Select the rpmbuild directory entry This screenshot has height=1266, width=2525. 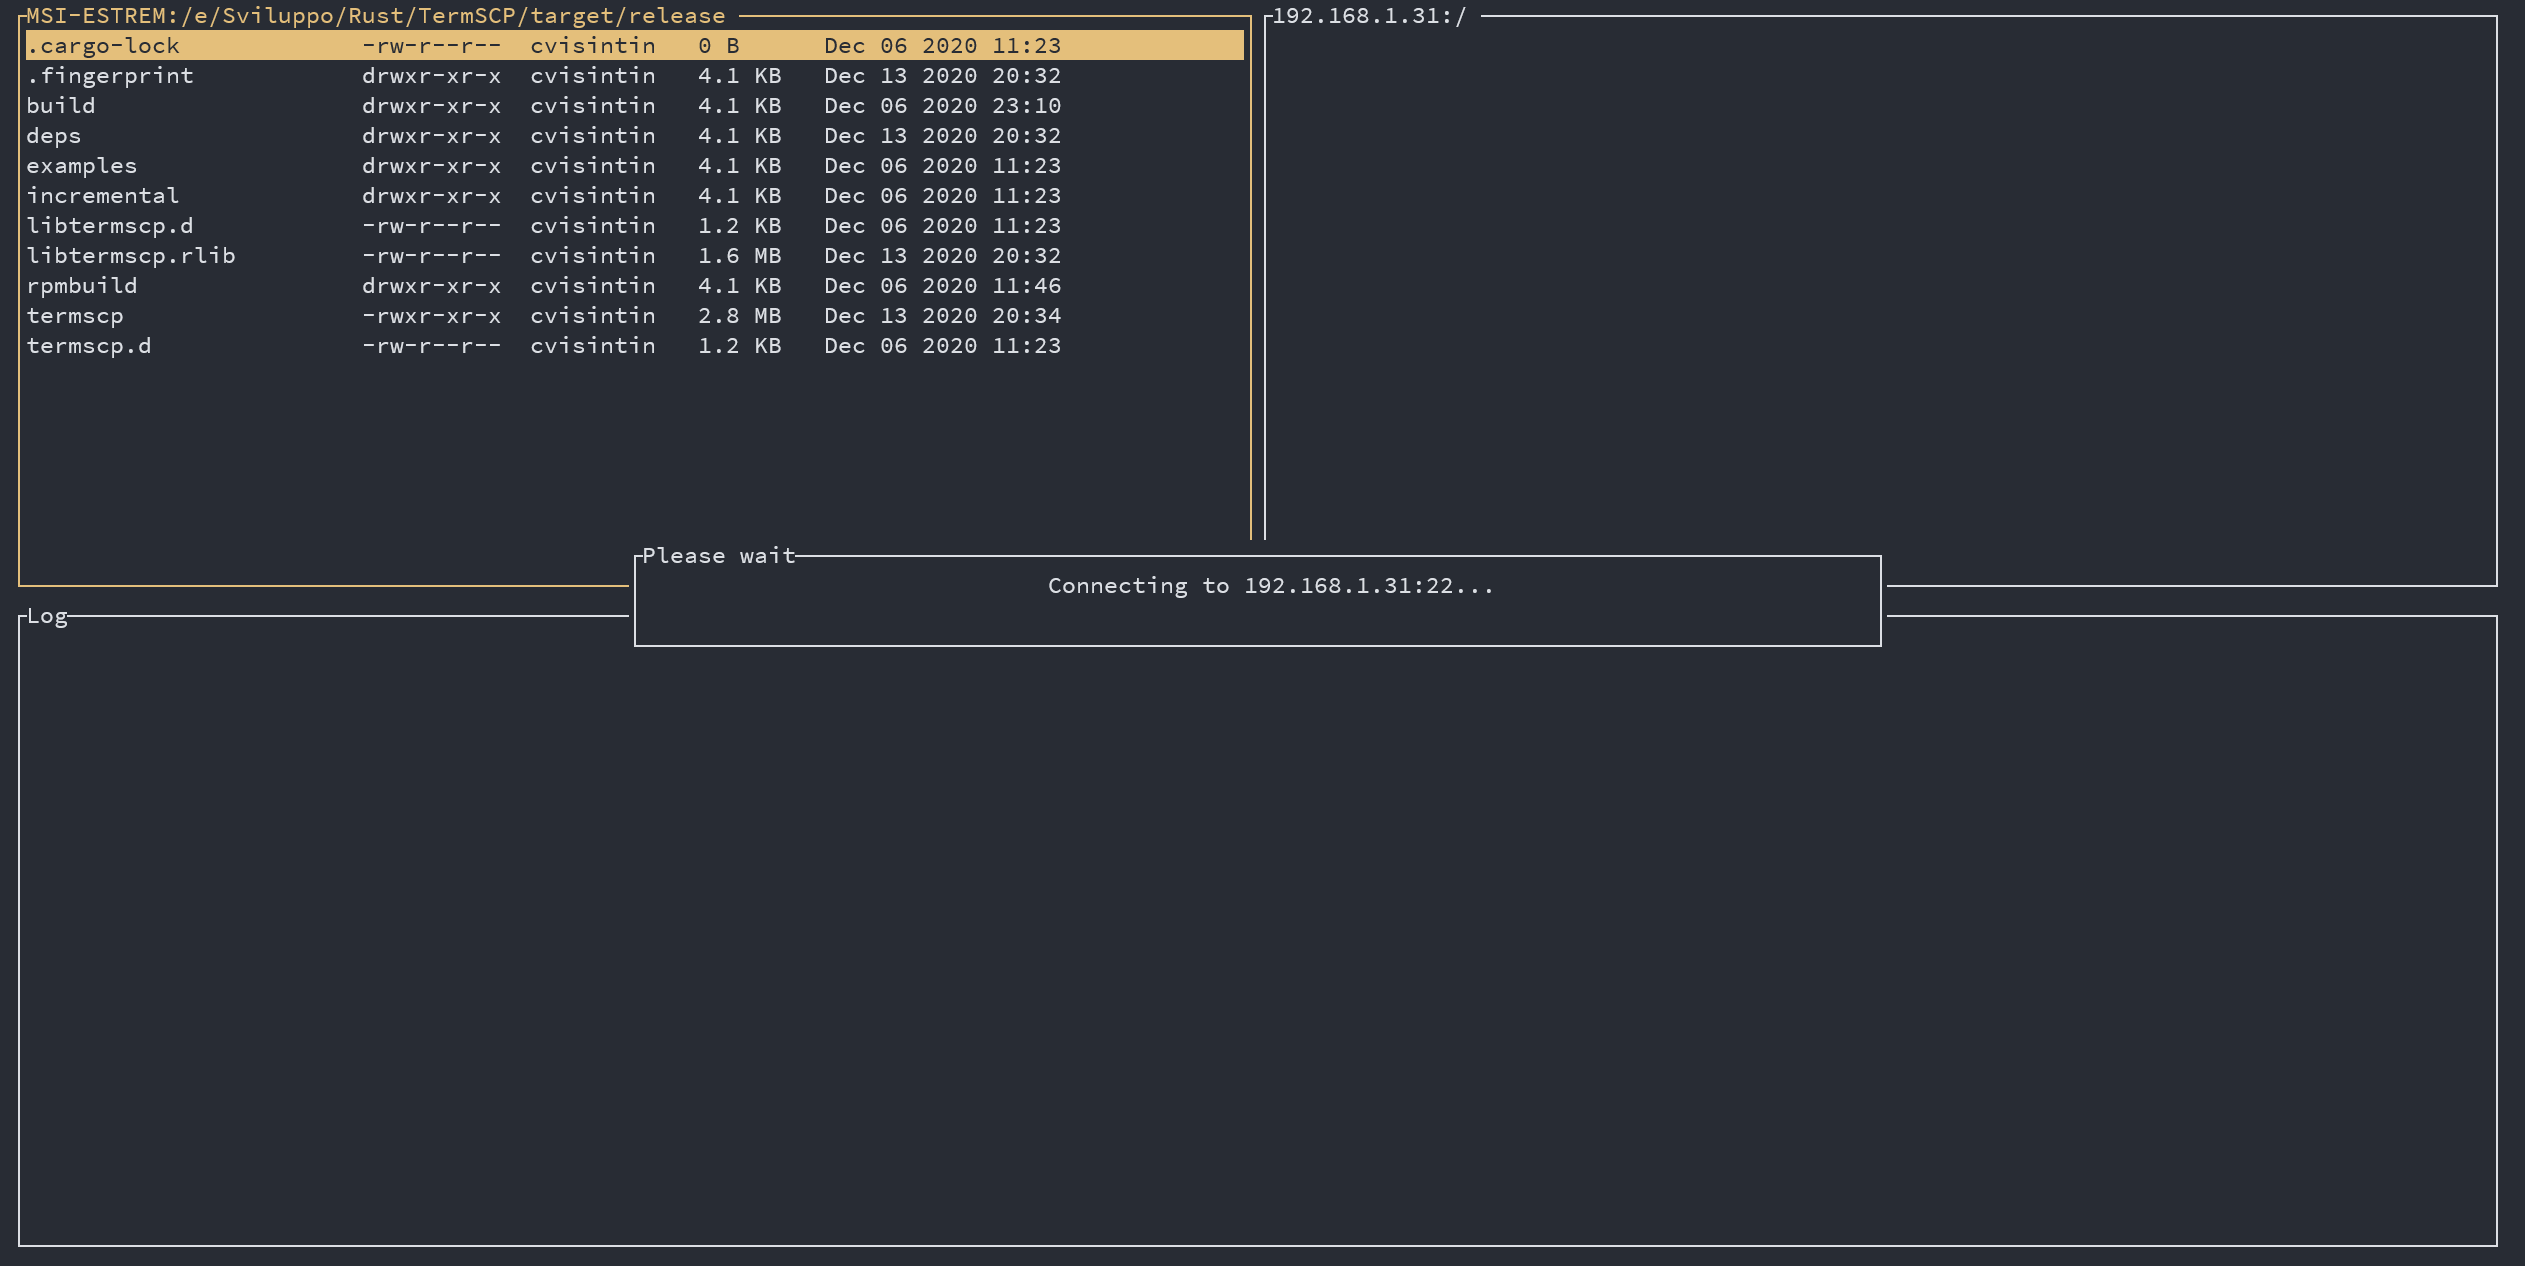pyautogui.click(x=82, y=286)
